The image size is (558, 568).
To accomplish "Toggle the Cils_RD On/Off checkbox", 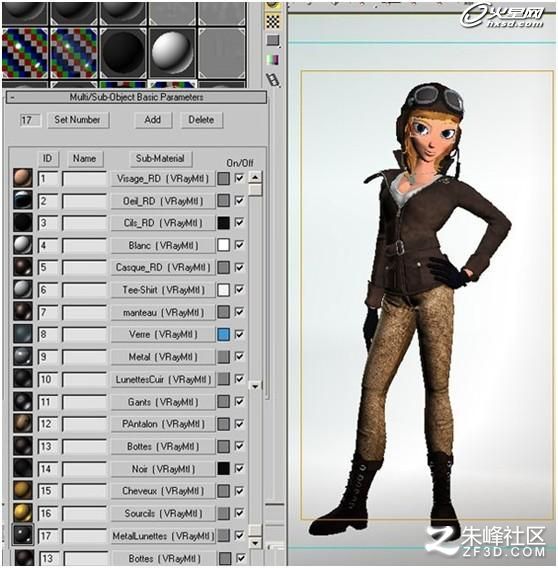I will (239, 222).
